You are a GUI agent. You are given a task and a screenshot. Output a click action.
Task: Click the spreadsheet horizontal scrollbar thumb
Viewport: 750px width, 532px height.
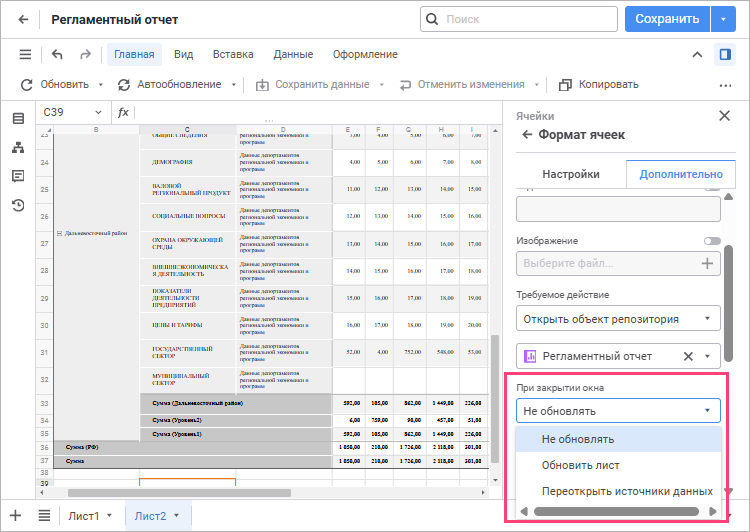179,492
